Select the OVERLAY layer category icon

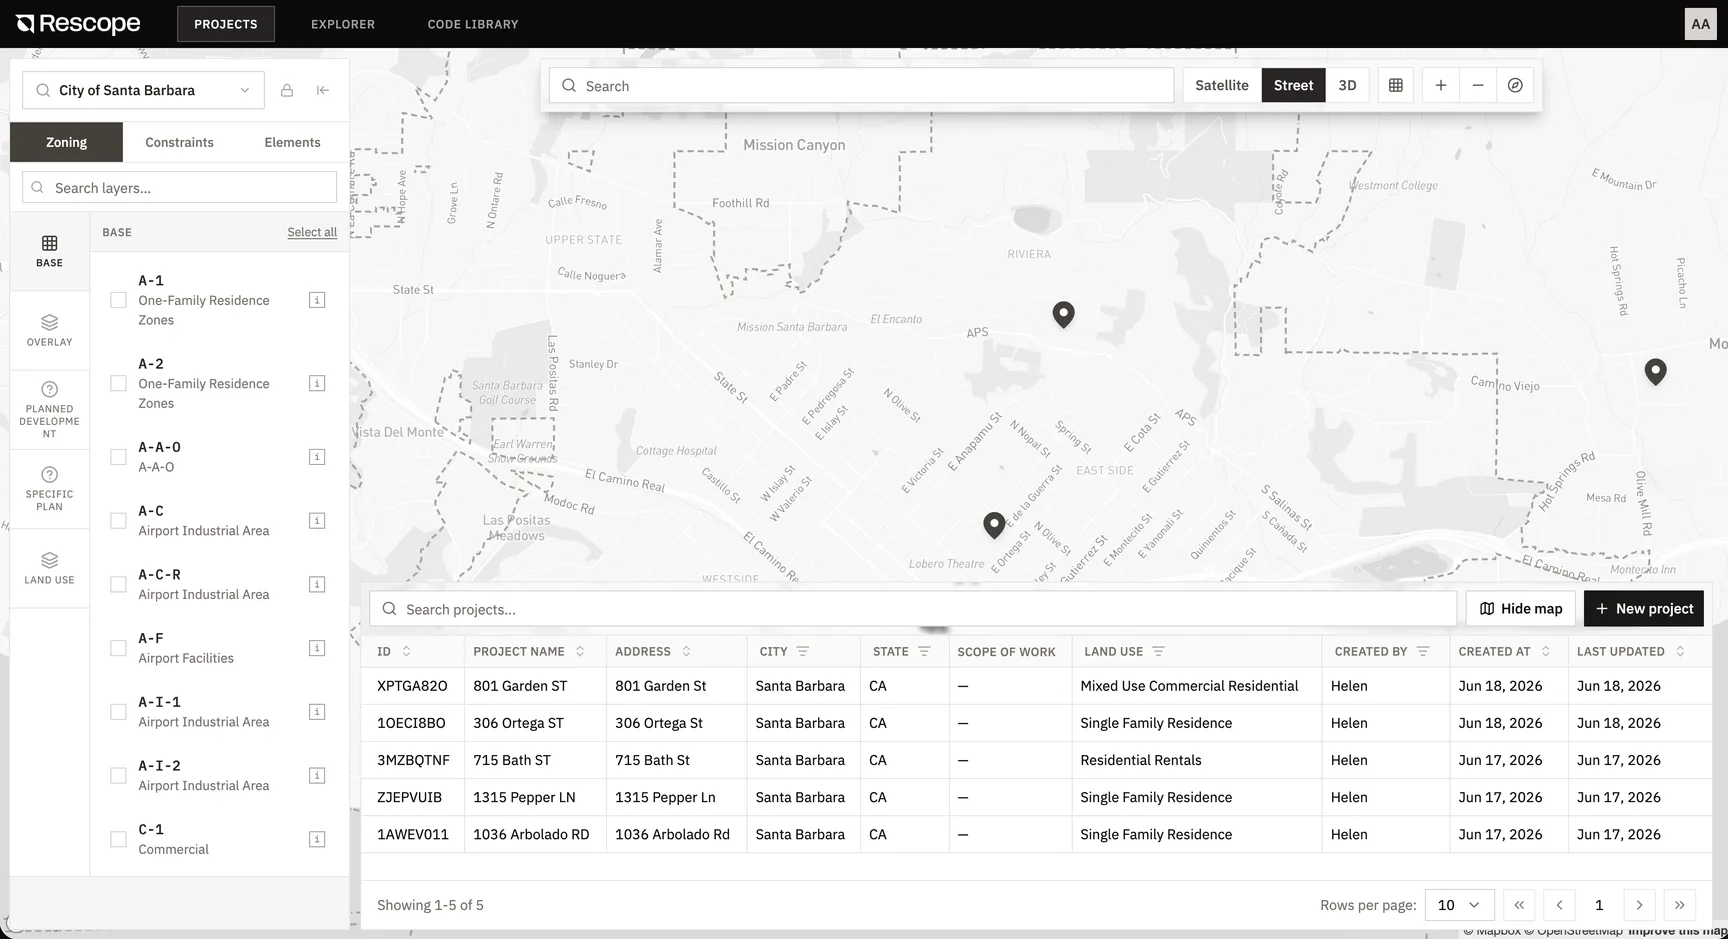point(49,331)
